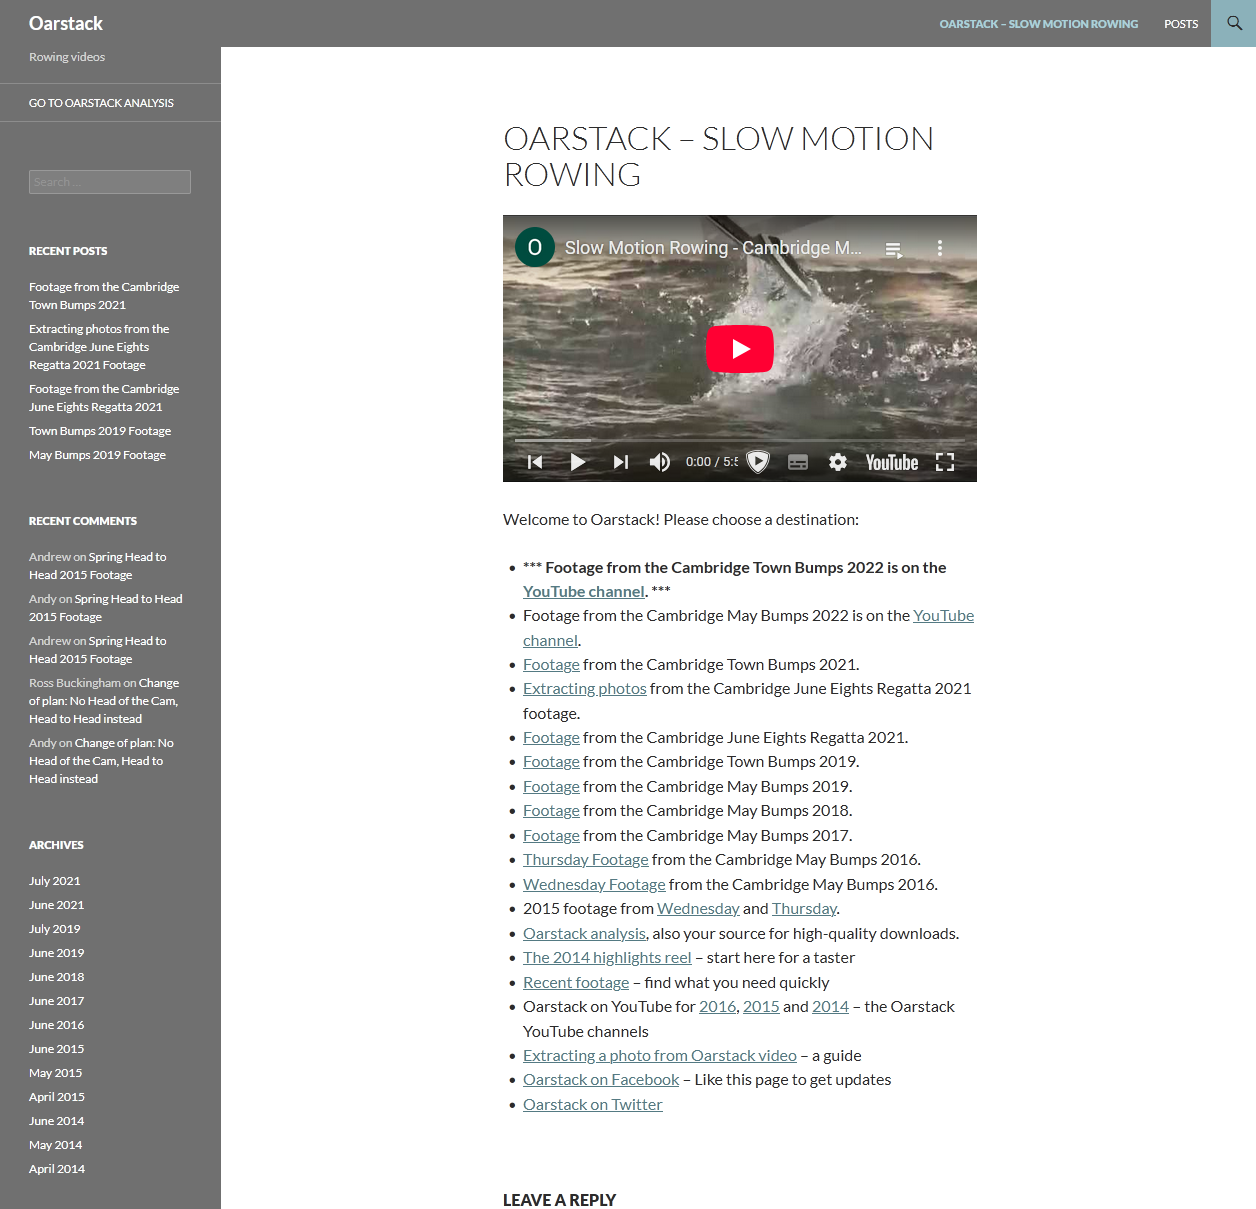Image resolution: width=1256 pixels, height=1209 pixels.
Task: Open the Oarstack site title
Action: 66,23
